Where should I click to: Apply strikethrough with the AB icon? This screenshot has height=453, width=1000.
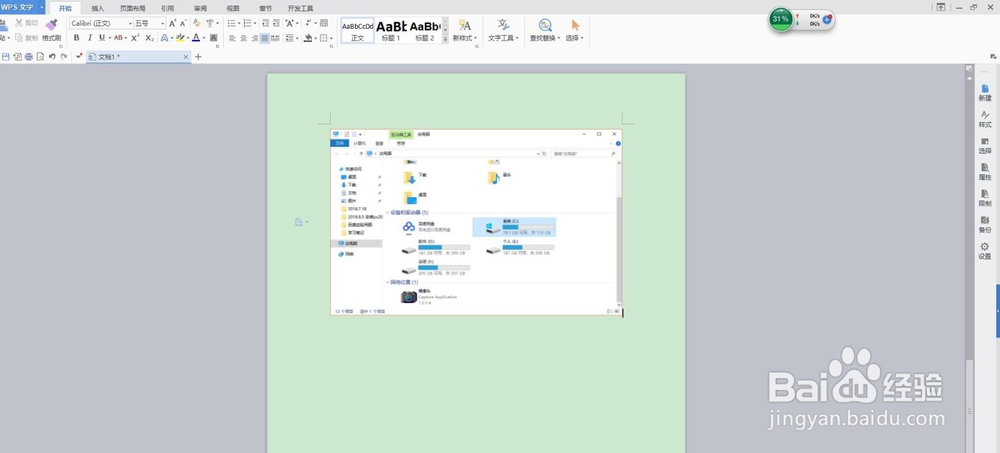[118, 38]
